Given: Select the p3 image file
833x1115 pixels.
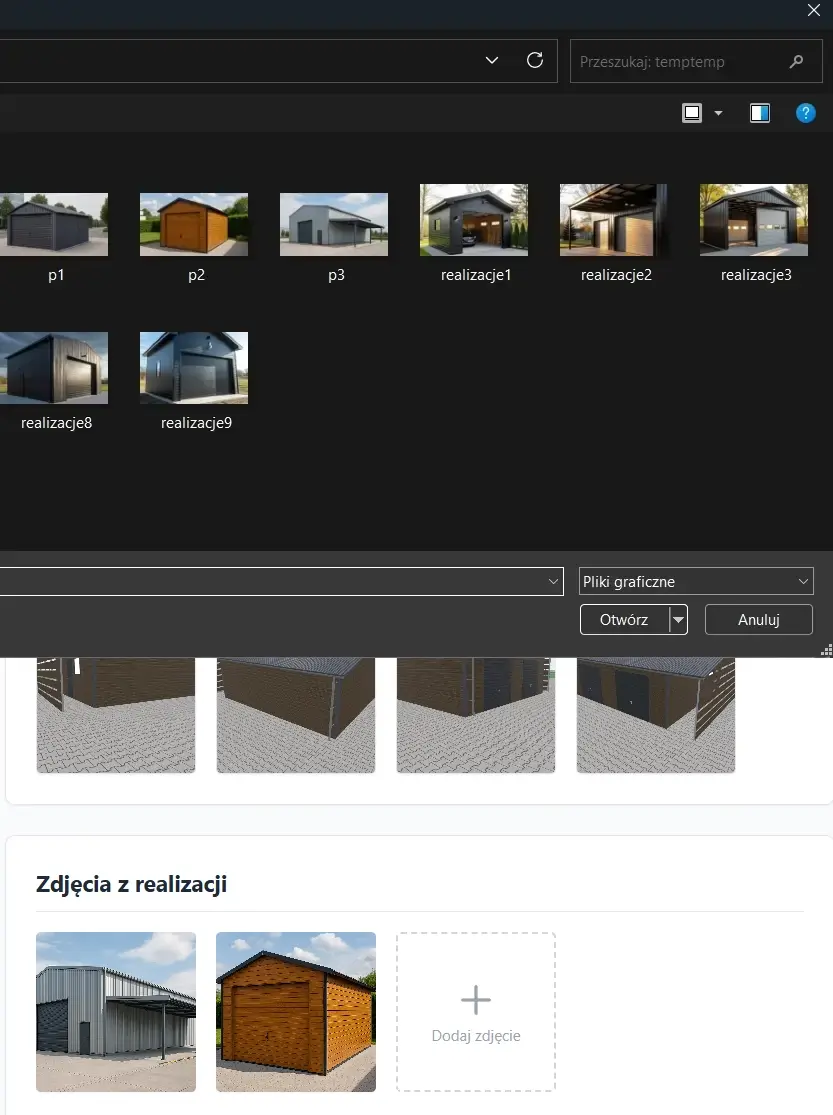Looking at the screenshot, I should 334,238.
